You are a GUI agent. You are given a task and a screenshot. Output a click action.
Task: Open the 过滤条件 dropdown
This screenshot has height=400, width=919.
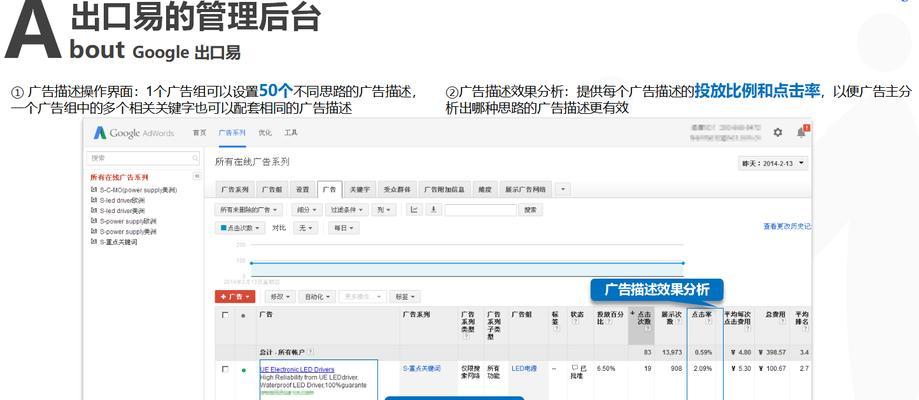pyautogui.click(x=347, y=209)
